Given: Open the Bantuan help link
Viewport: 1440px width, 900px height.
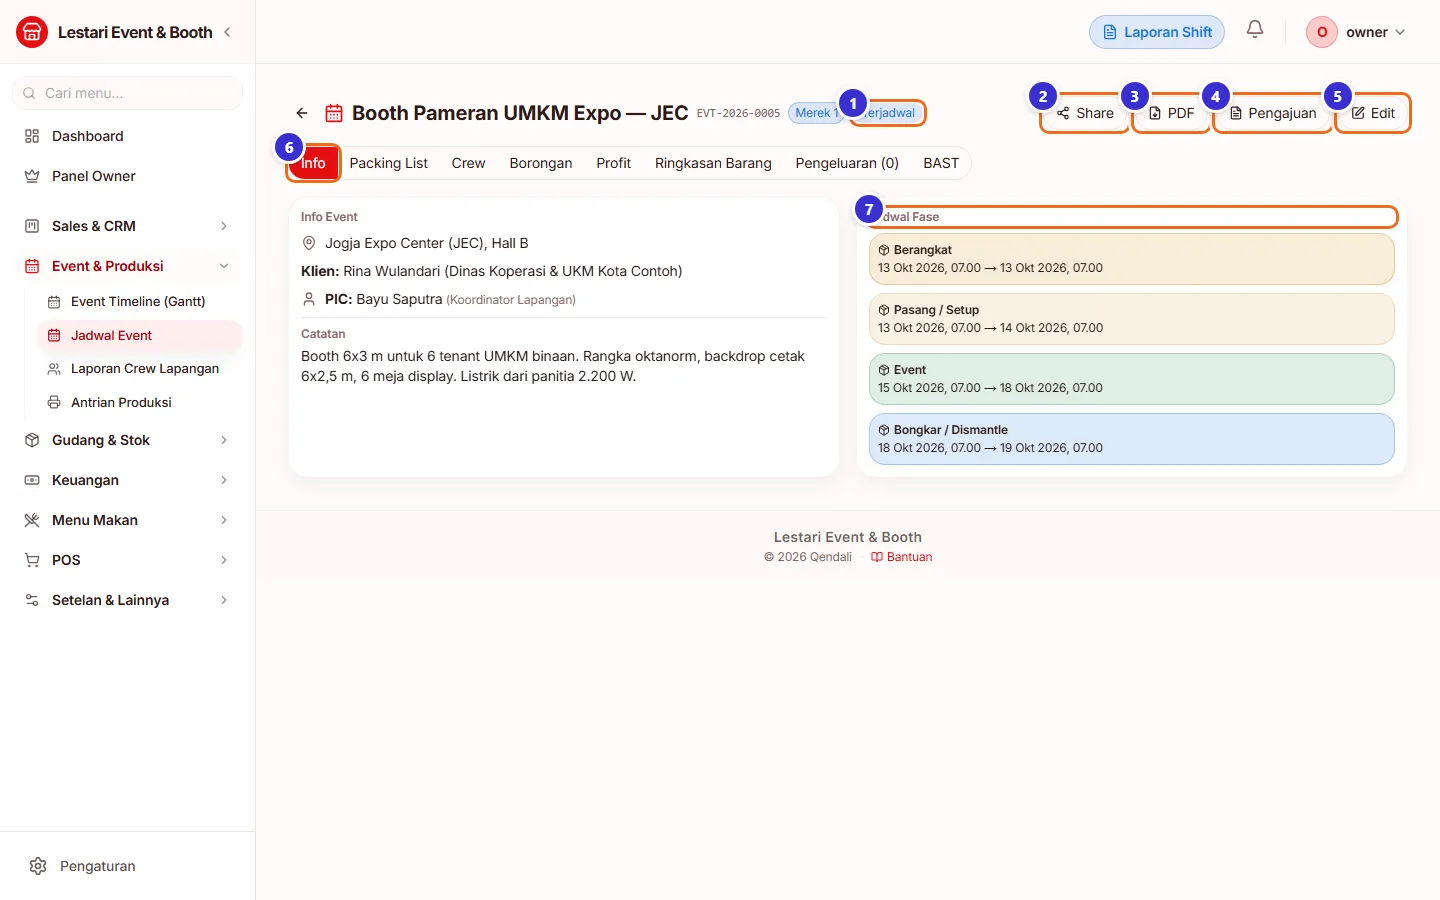Looking at the screenshot, I should click(901, 557).
